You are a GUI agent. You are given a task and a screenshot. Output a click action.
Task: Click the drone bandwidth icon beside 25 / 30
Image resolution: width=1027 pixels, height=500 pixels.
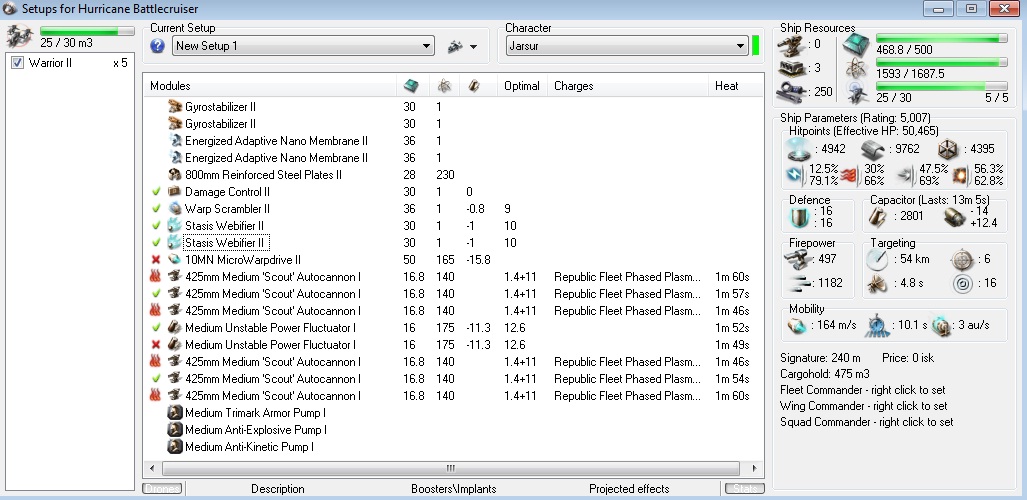[855, 92]
